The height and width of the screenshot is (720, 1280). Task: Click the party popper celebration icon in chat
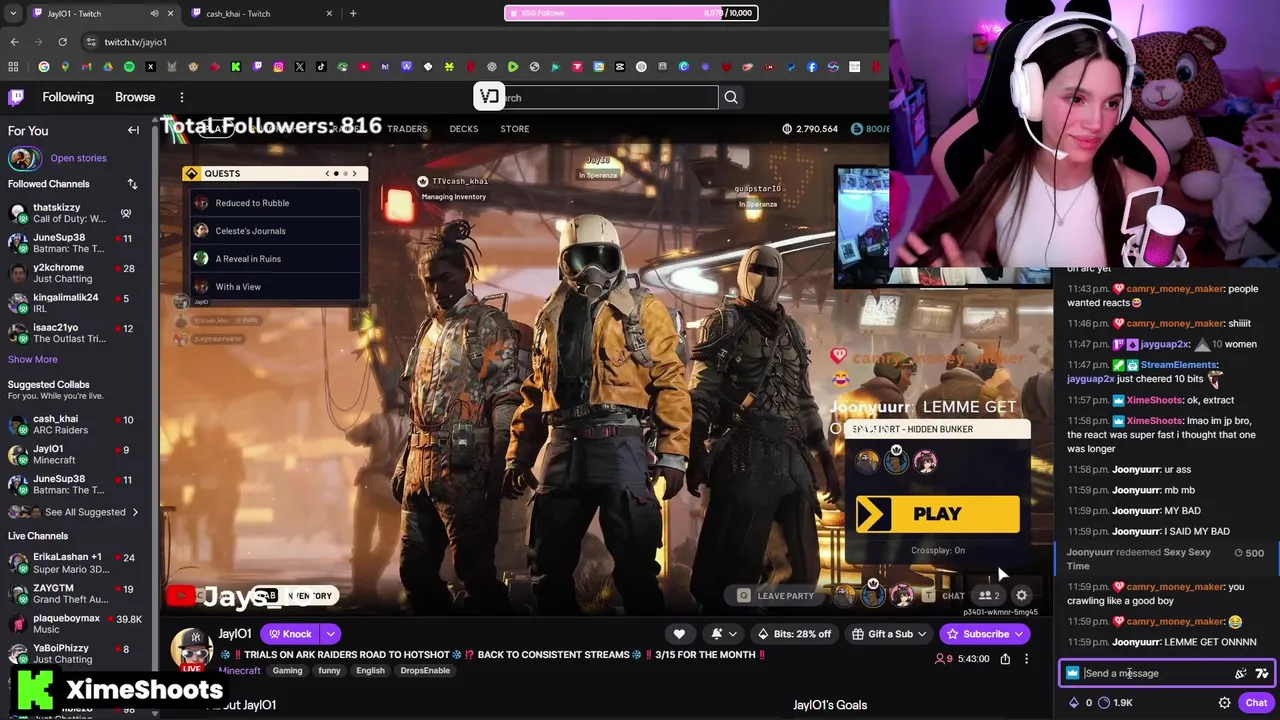click(x=1240, y=673)
